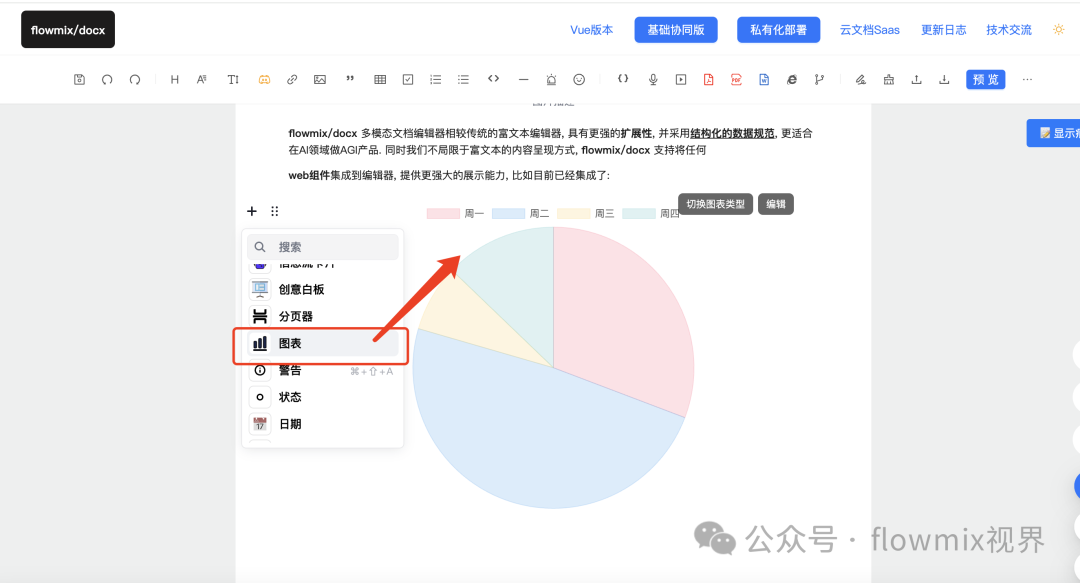This screenshot has width=1080, height=583.
Task: Select 分页器 from the block menu
Action: 322,316
